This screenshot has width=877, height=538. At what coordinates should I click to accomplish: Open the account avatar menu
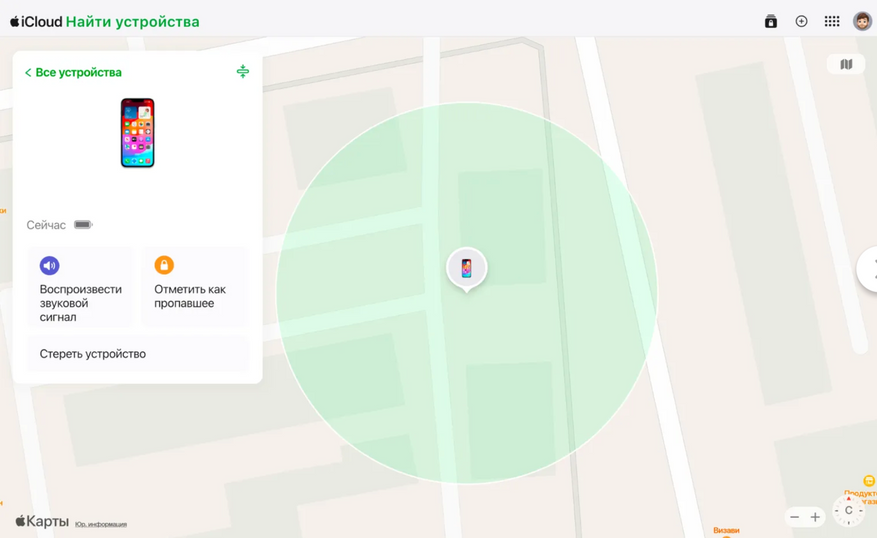coord(862,21)
